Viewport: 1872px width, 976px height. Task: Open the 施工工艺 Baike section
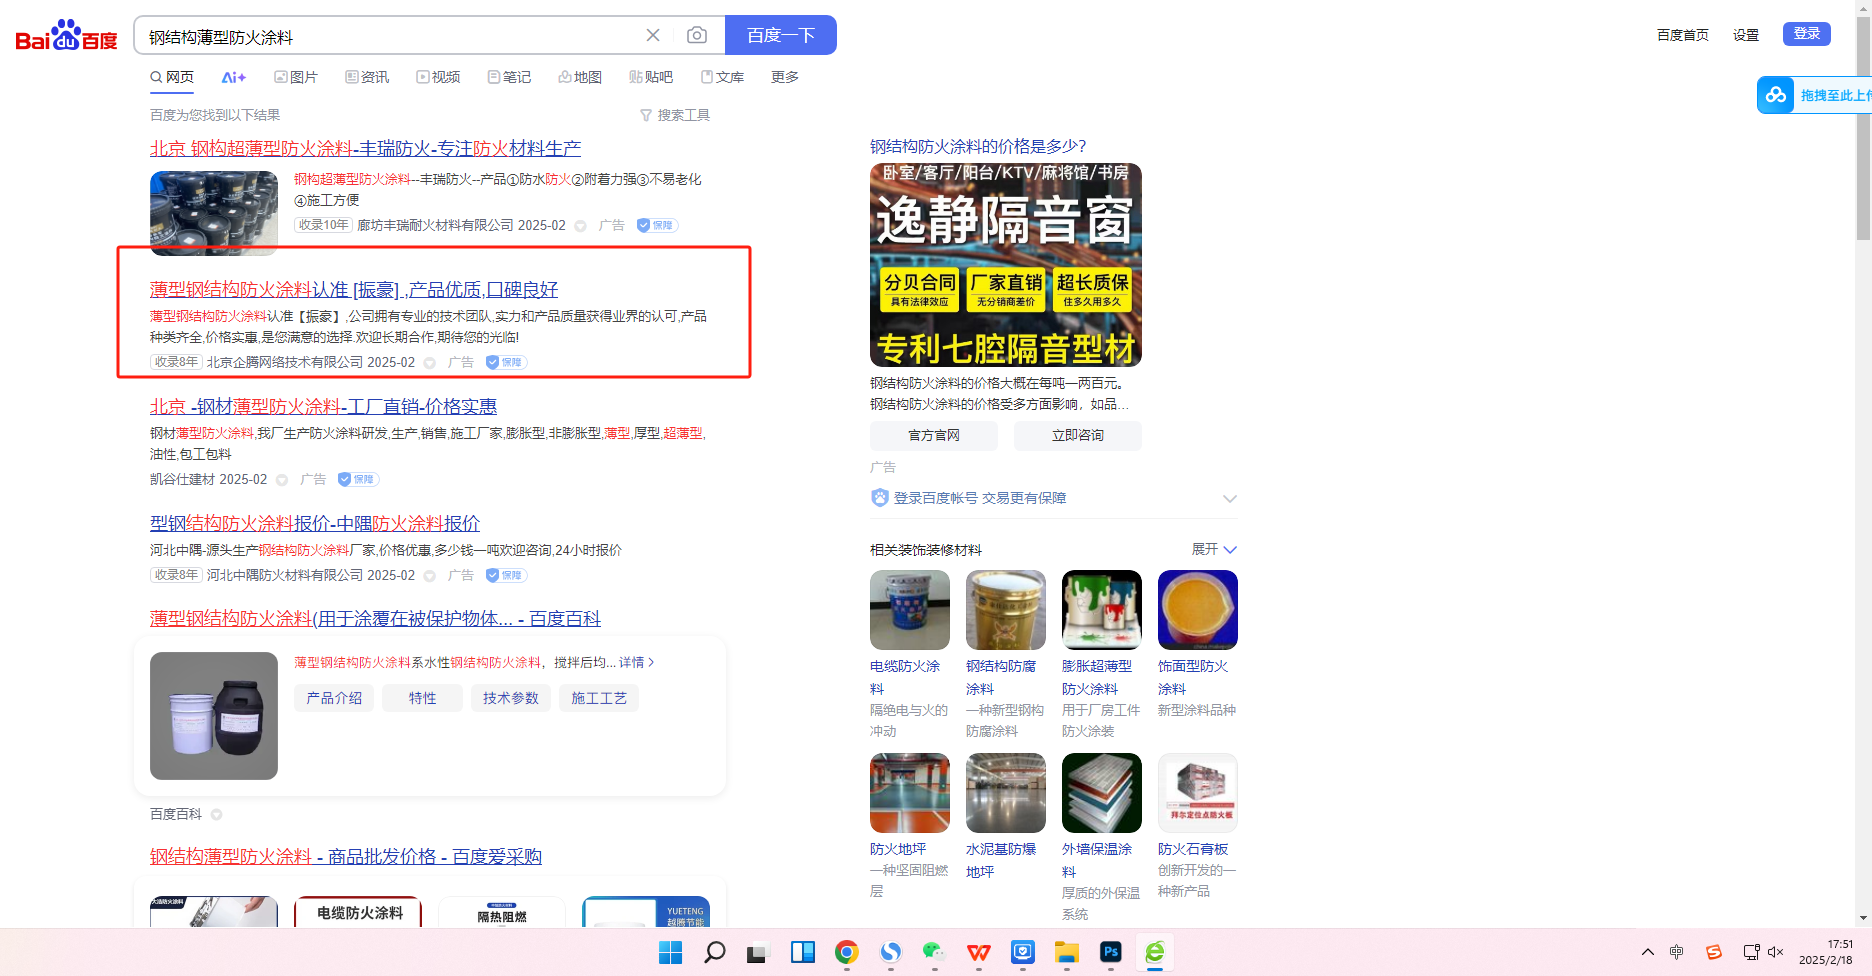coord(598,698)
